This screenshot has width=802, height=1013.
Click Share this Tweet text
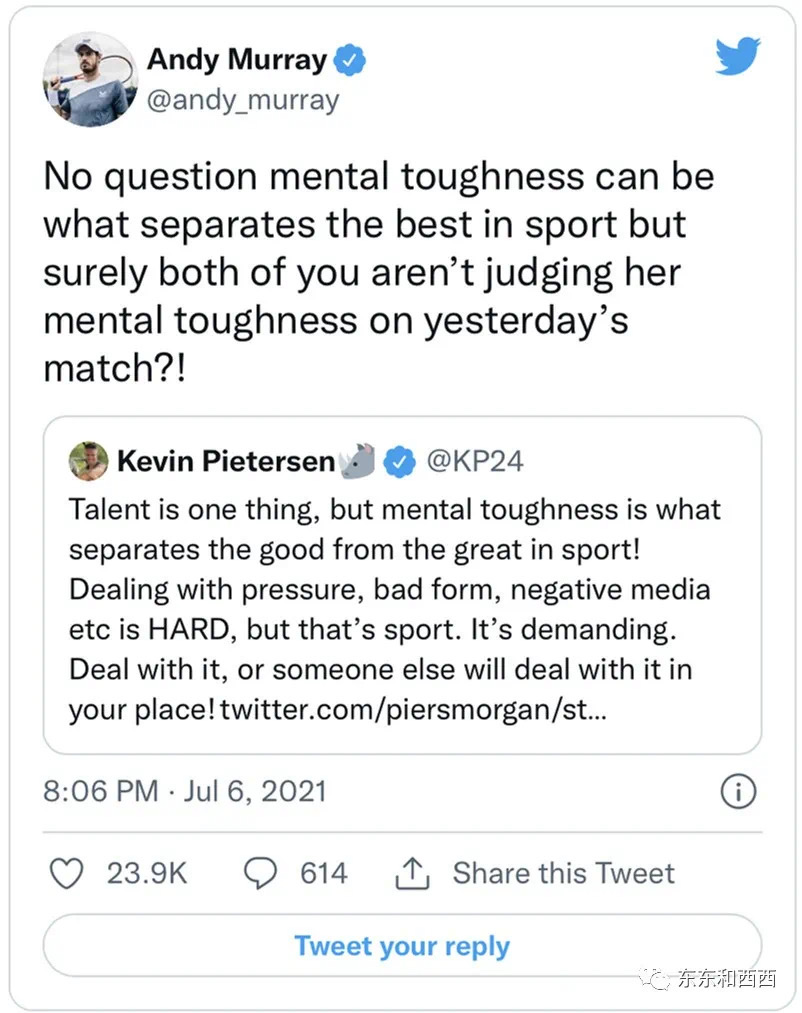coord(563,873)
